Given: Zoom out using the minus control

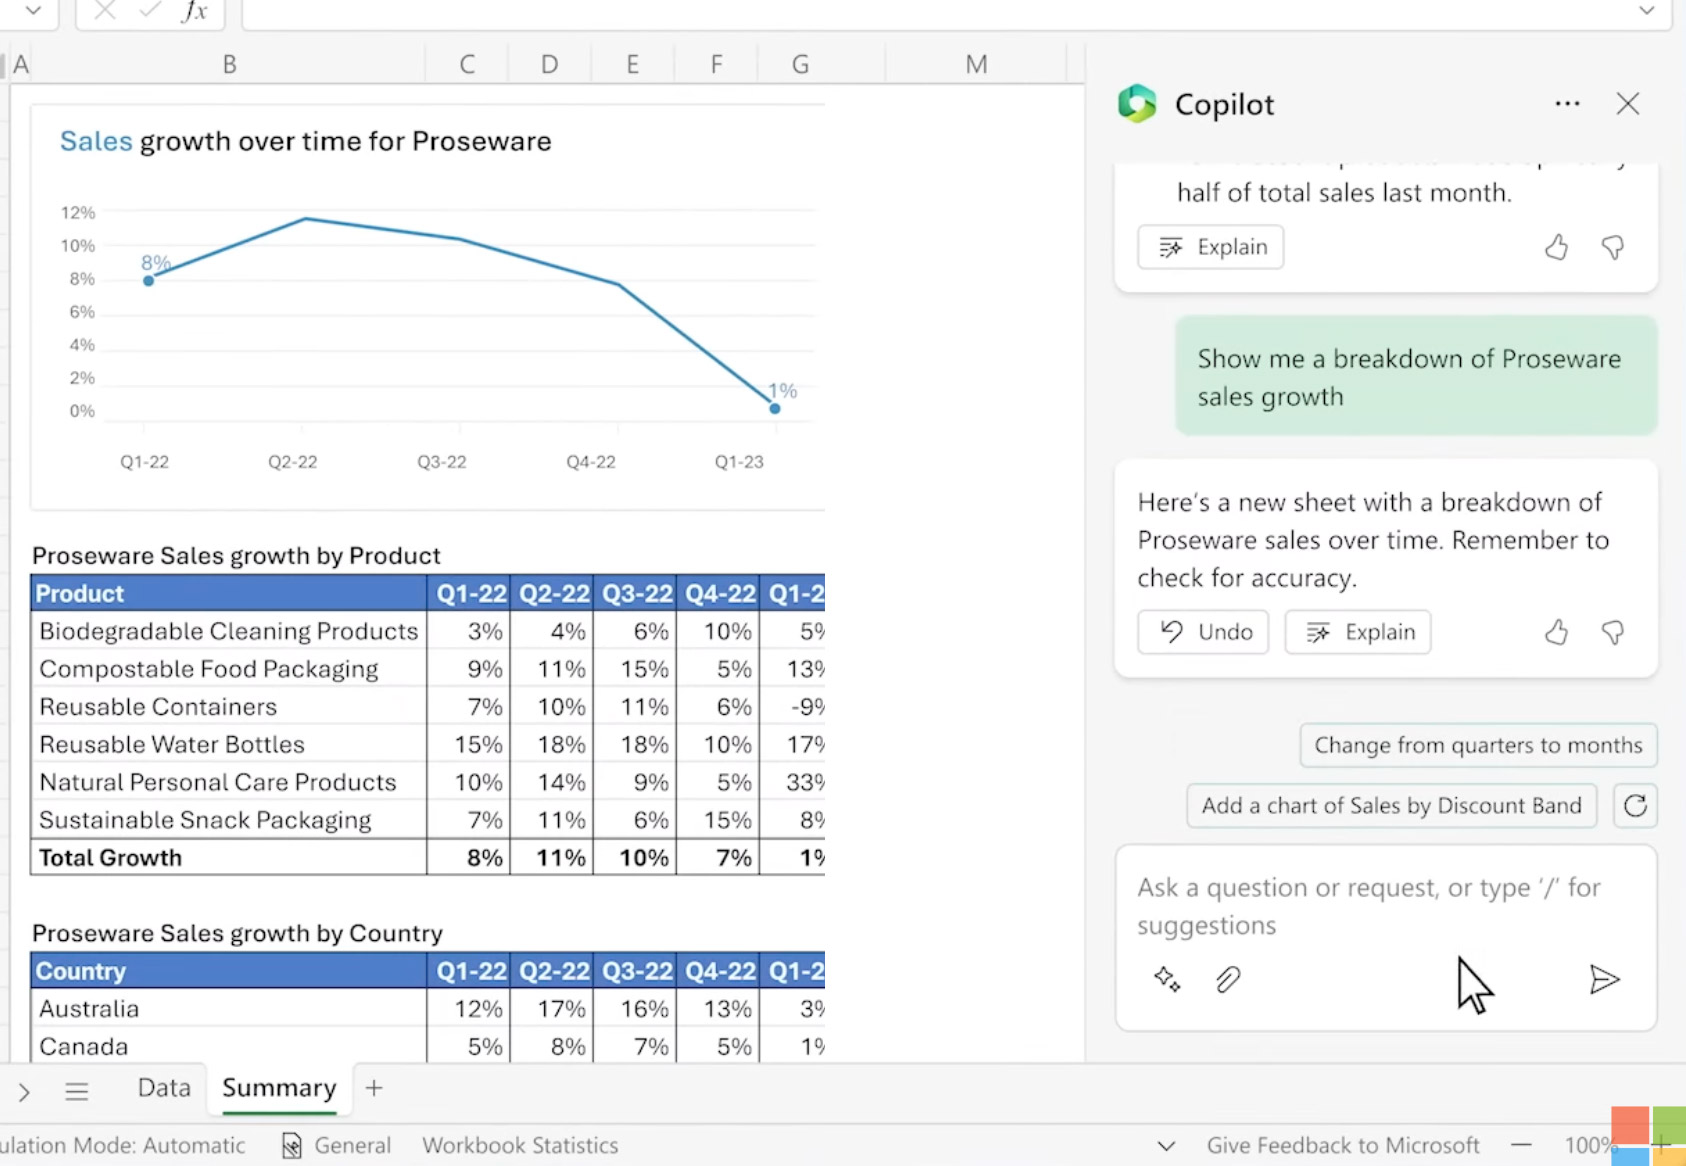Looking at the screenshot, I should click(x=1521, y=1146).
